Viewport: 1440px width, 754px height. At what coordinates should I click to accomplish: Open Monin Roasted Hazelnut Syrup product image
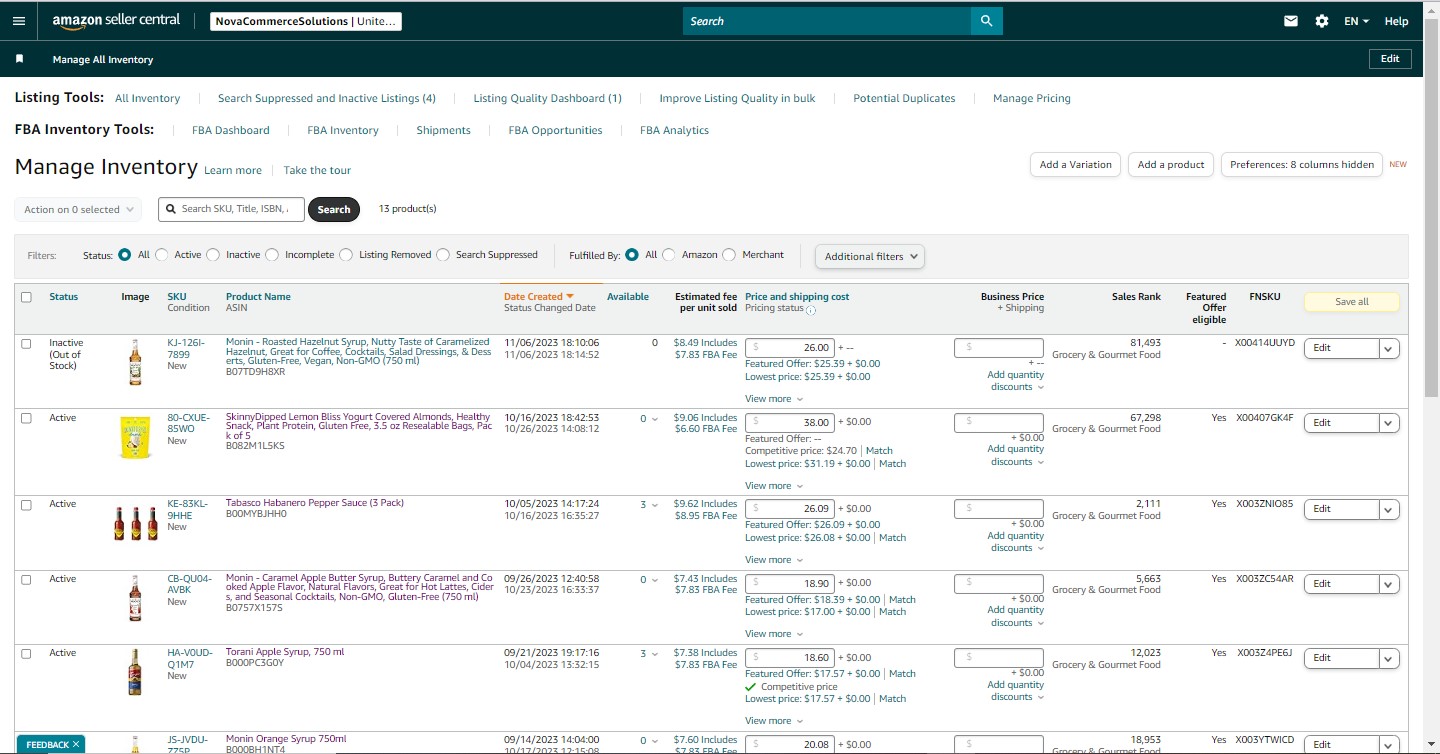tap(135, 362)
